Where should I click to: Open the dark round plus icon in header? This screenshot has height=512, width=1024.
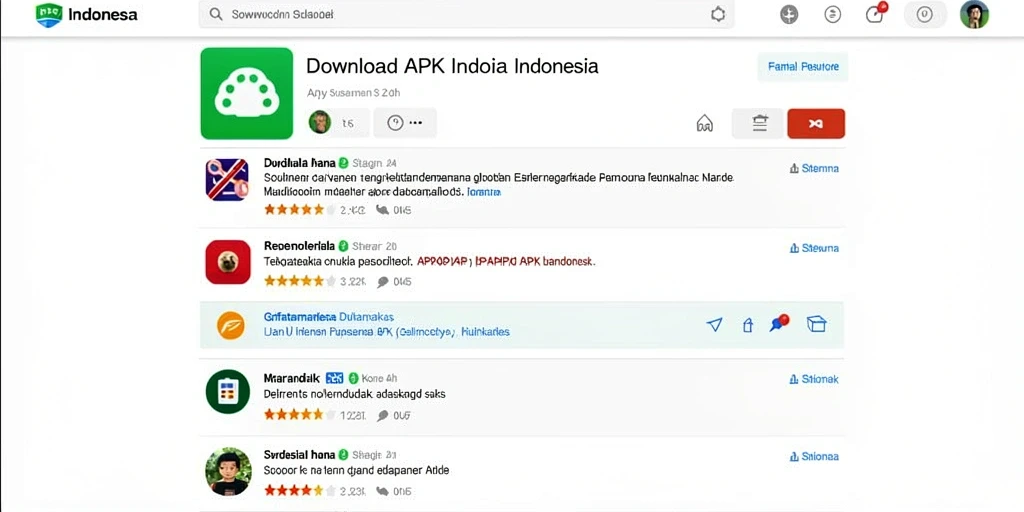click(789, 14)
